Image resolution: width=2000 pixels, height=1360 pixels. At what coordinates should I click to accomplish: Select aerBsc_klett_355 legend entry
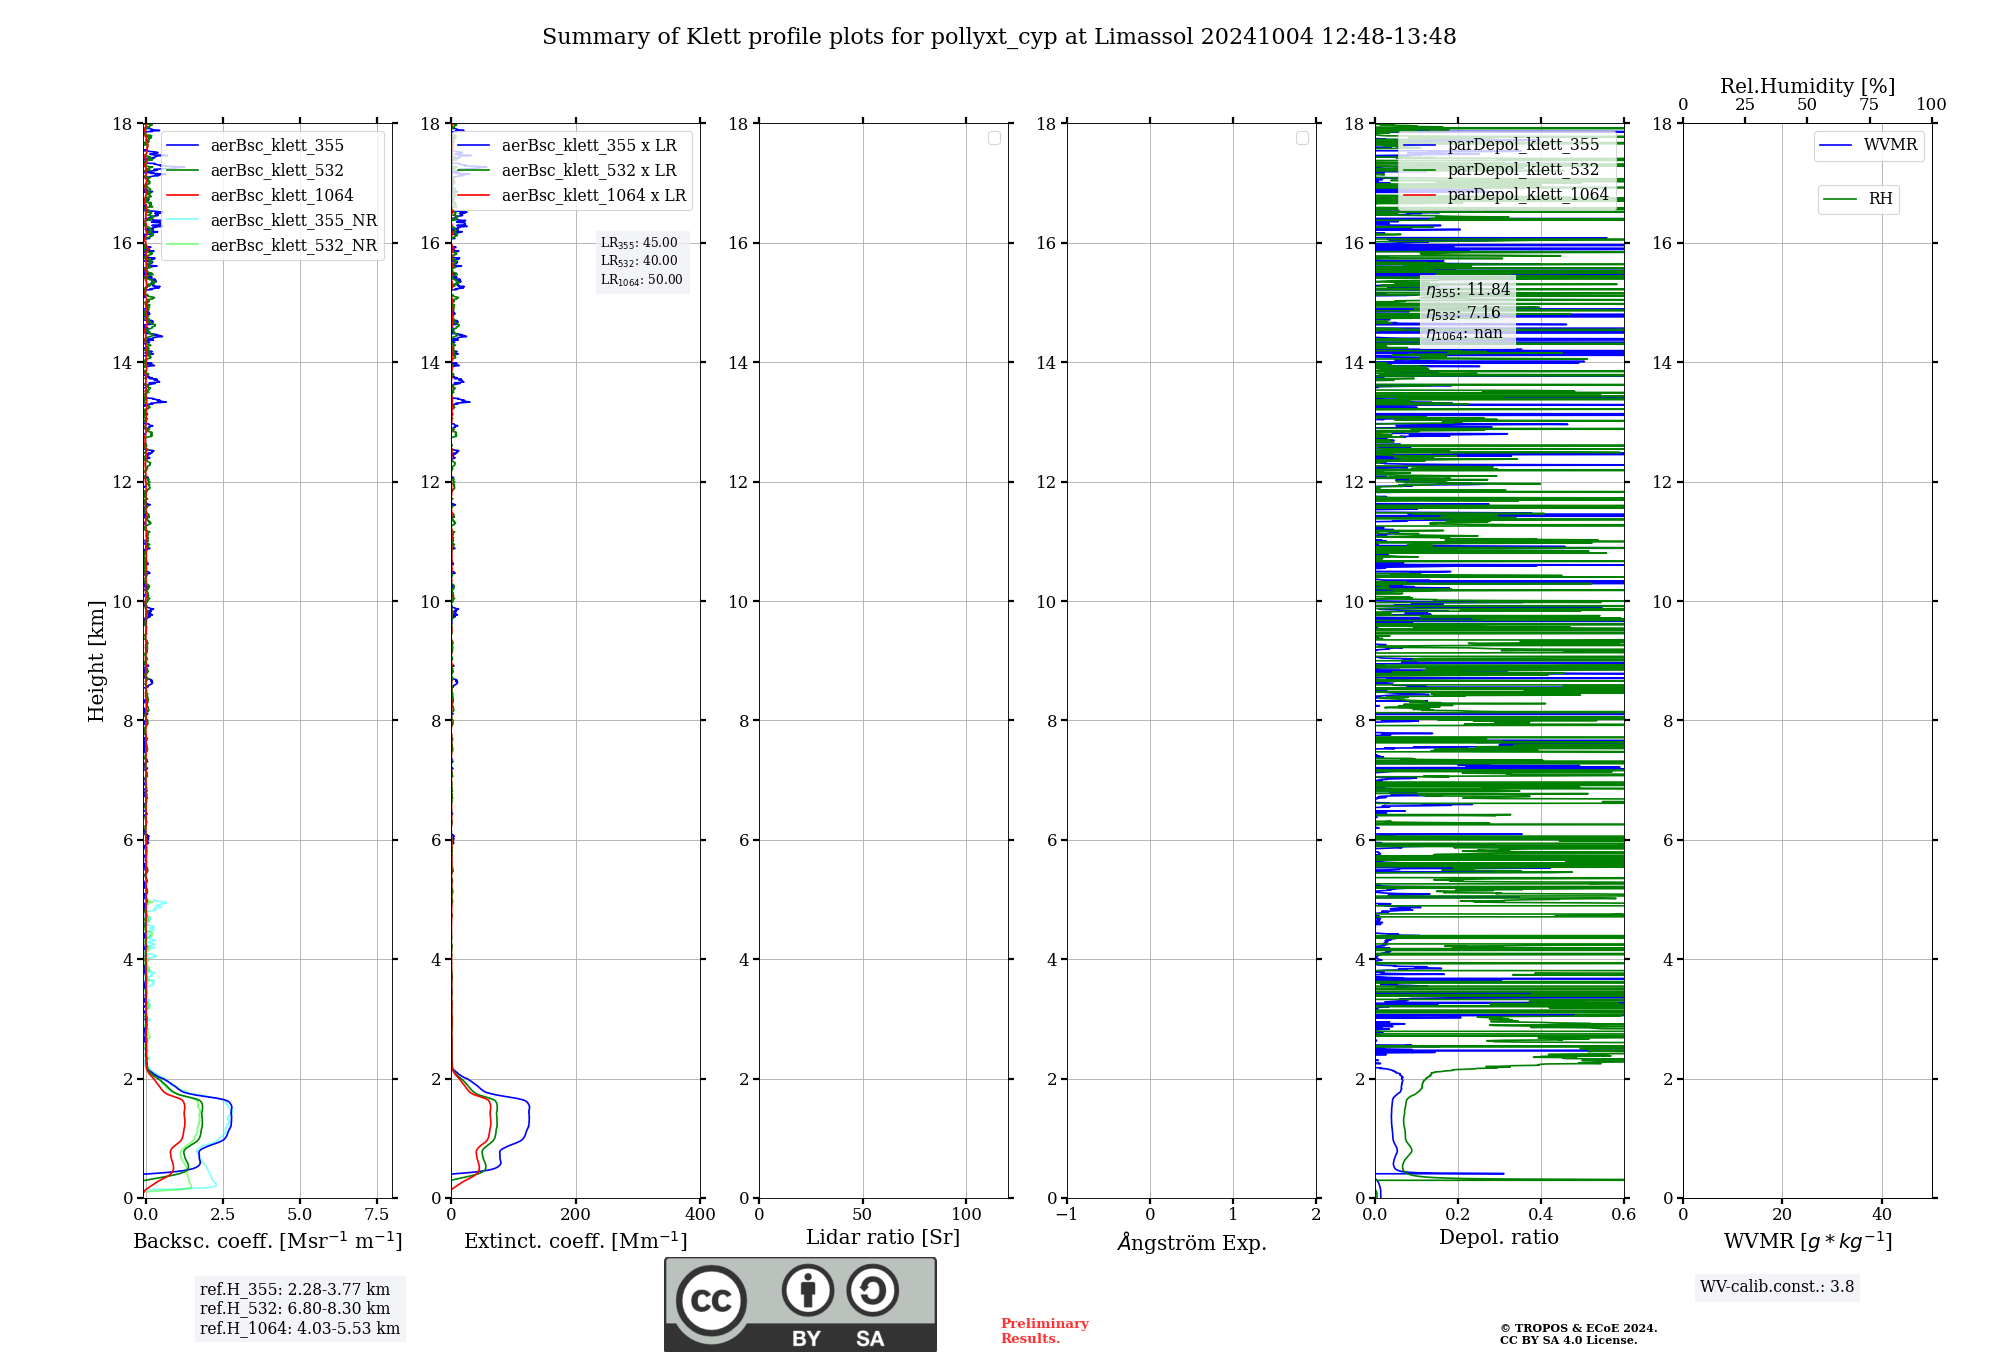[273, 145]
